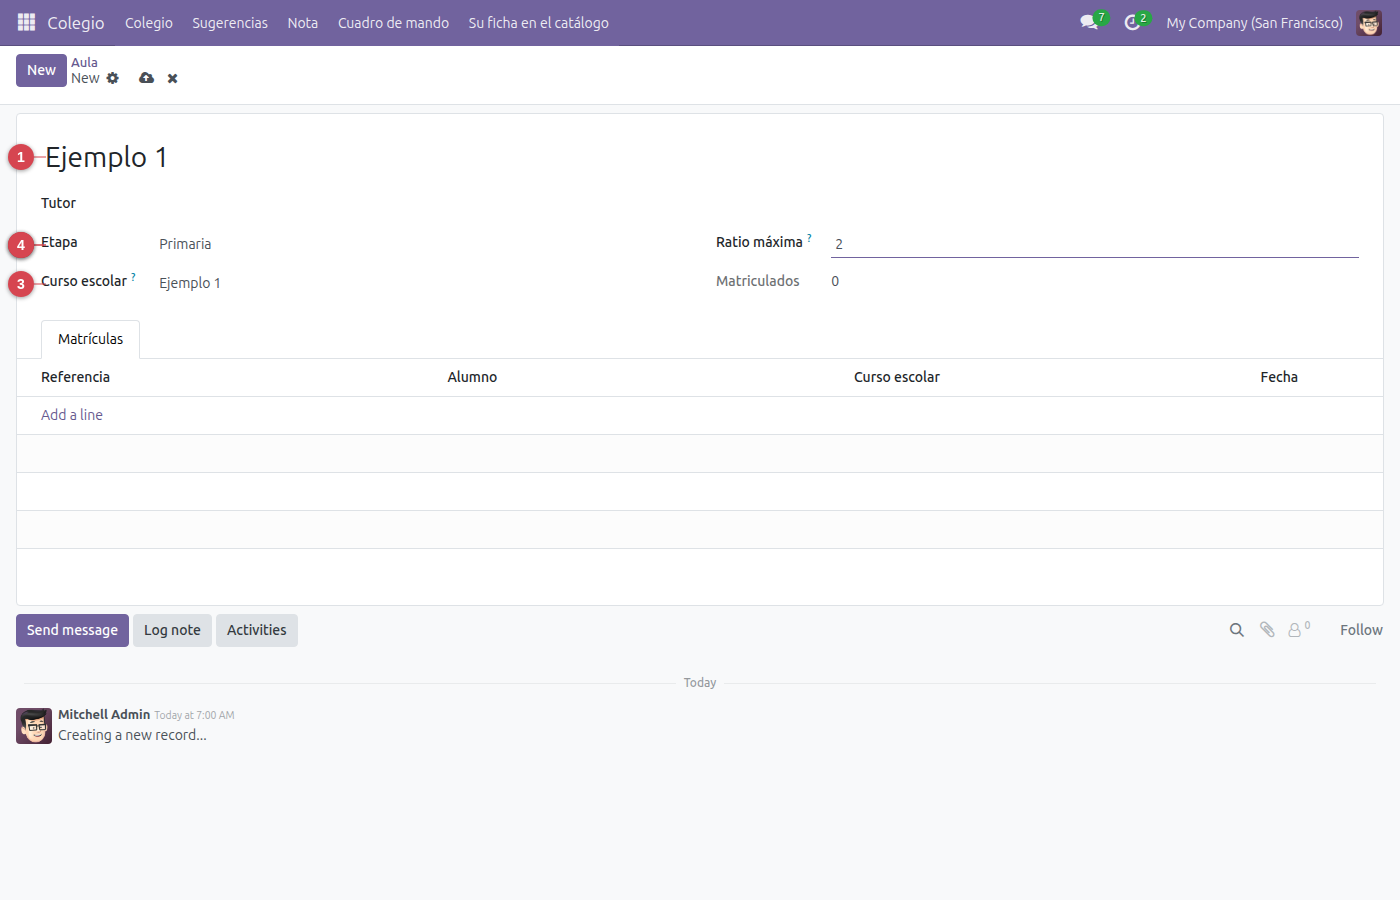Click Log note button

[172, 630]
